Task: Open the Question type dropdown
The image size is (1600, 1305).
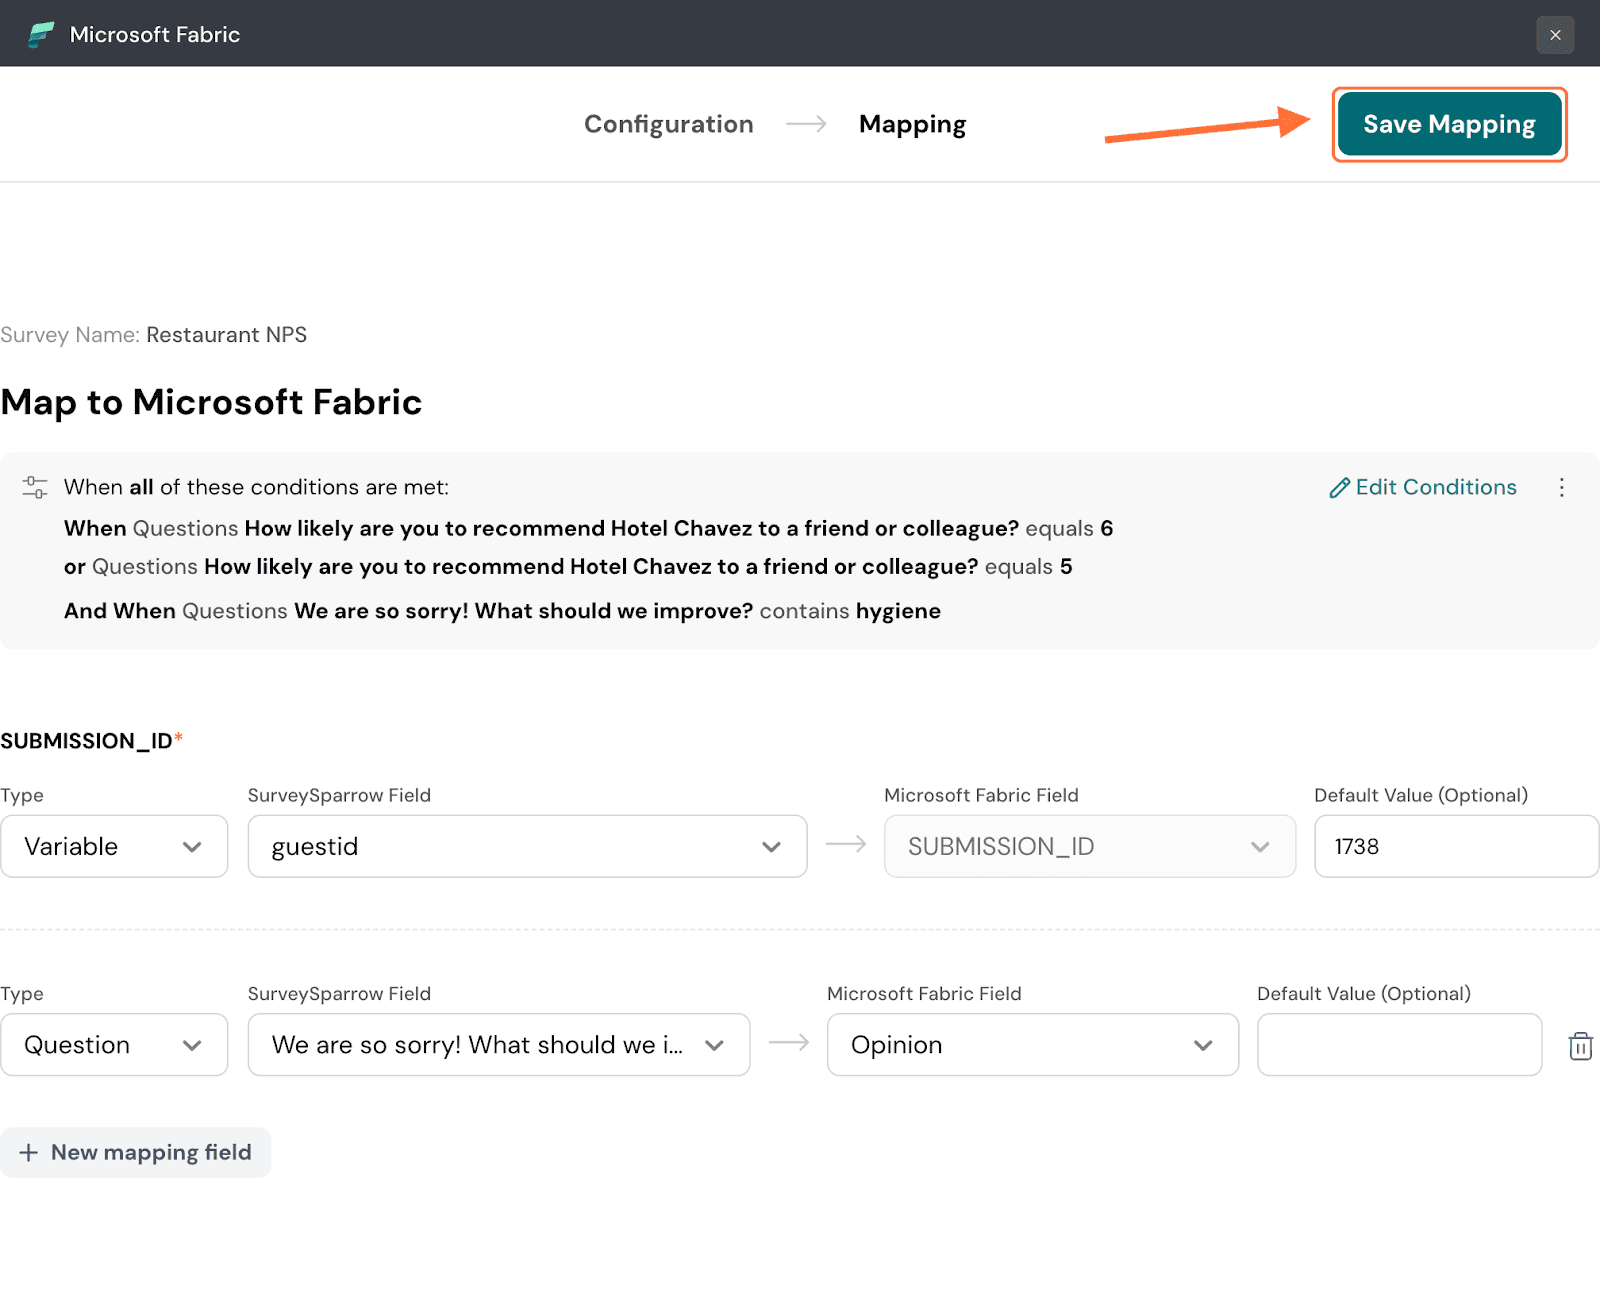Action: 114,1045
